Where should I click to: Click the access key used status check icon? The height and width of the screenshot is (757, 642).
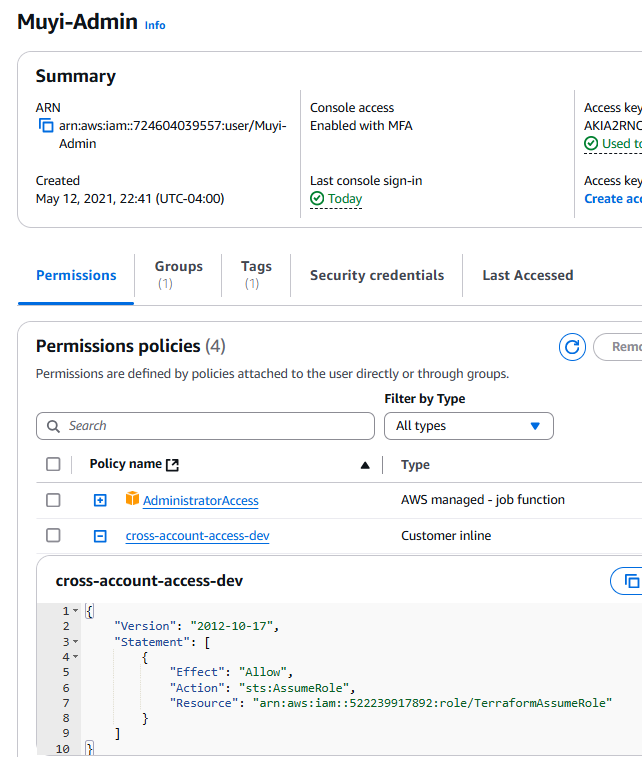tap(591, 143)
